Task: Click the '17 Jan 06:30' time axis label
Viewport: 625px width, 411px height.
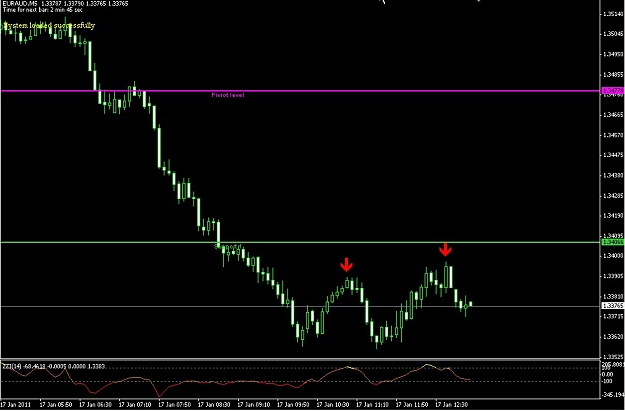Action: [x=95, y=405]
